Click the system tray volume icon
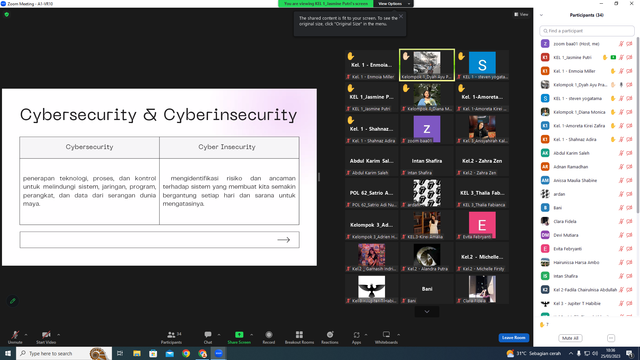 tap(595, 353)
